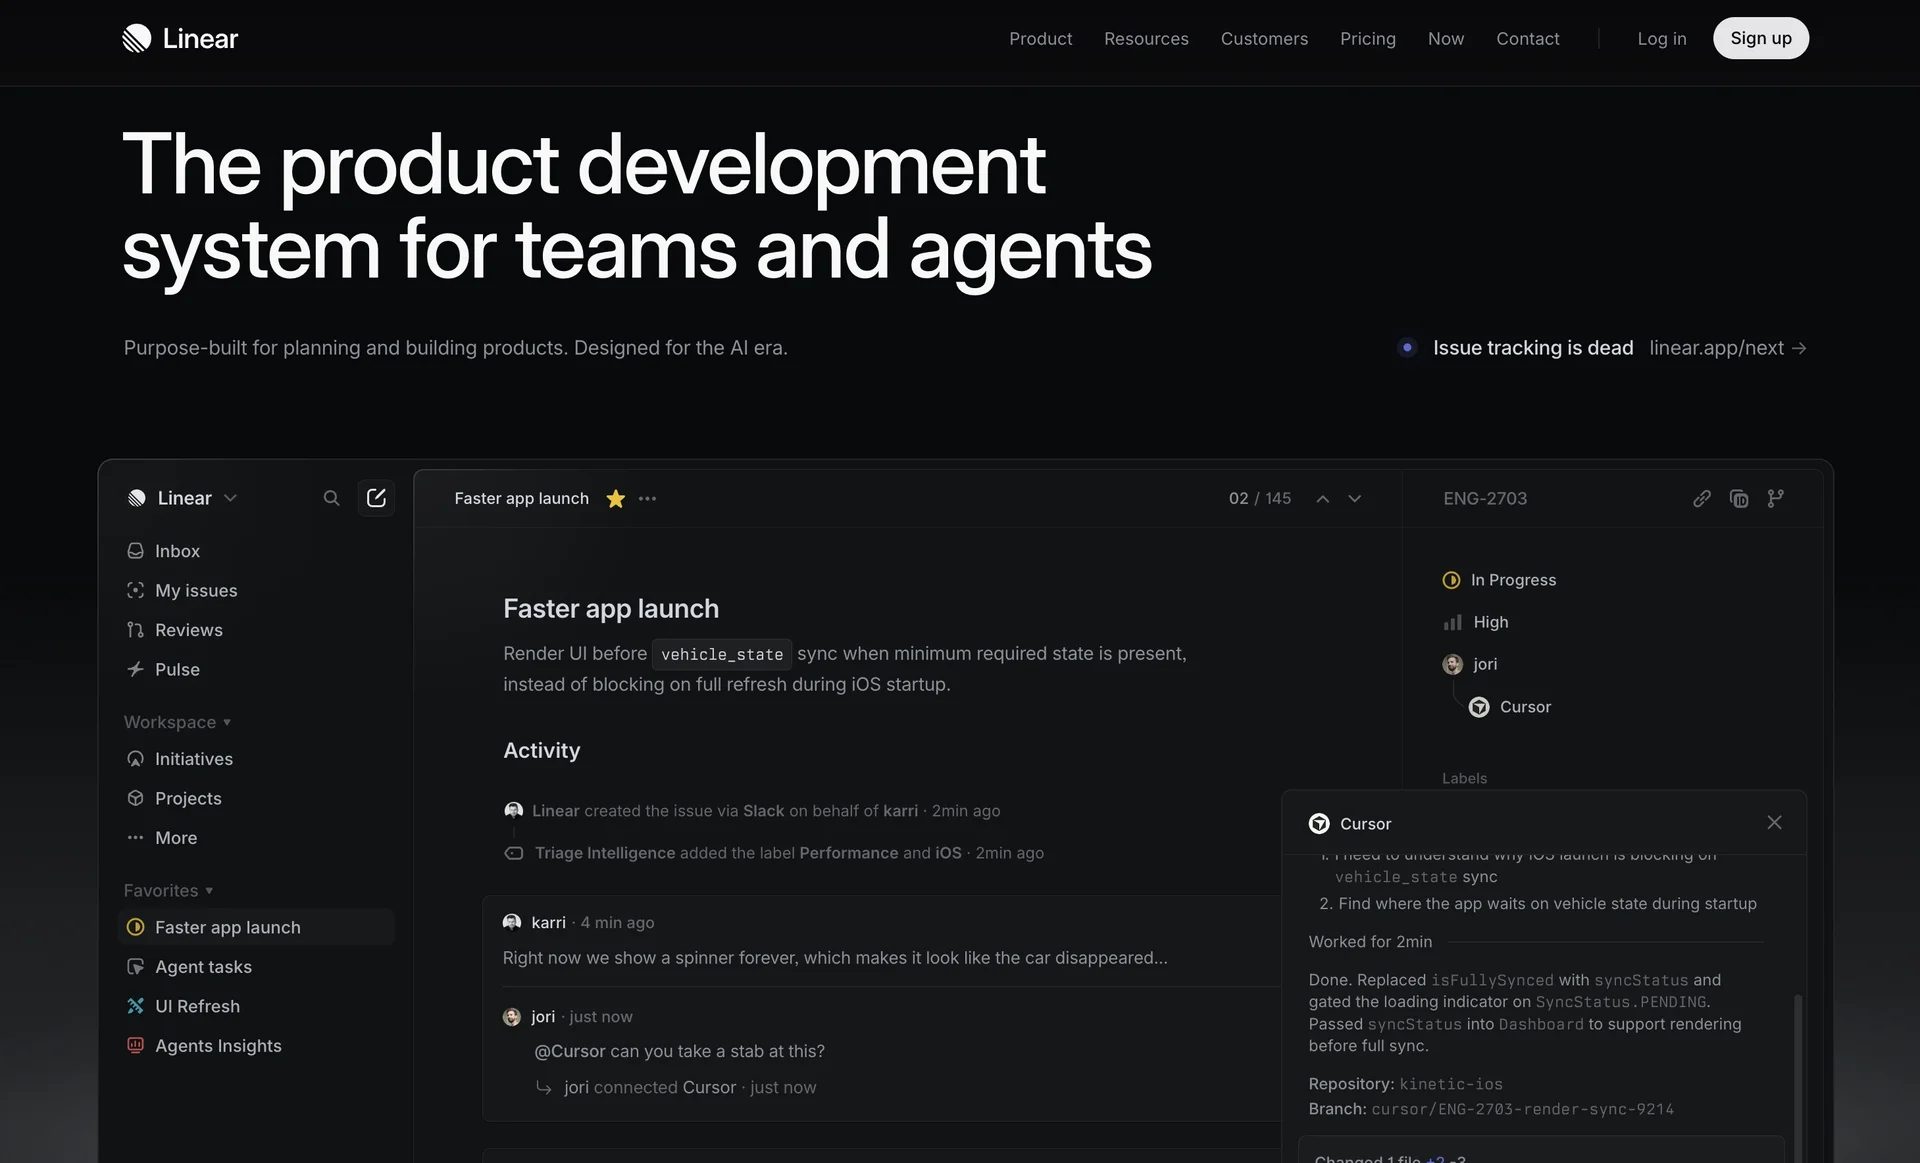Click the Activity section heading
The image size is (1920, 1163).
[541, 750]
